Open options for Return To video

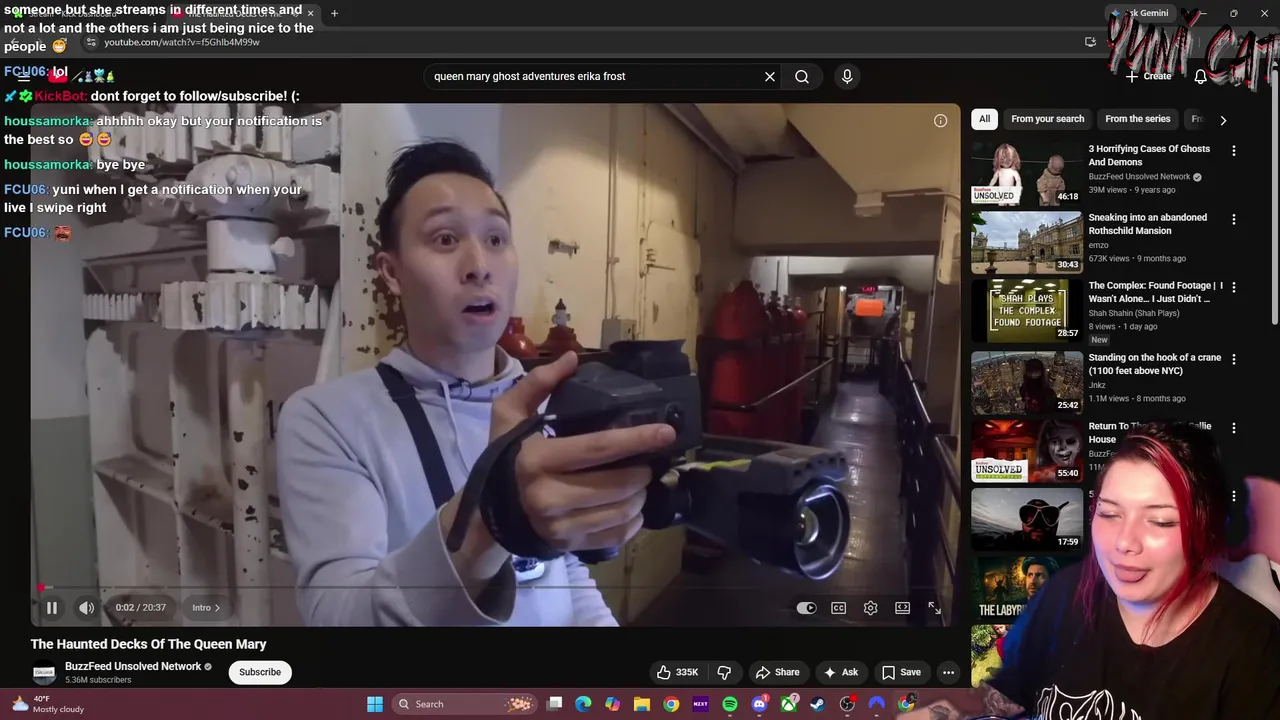pos(1234,428)
